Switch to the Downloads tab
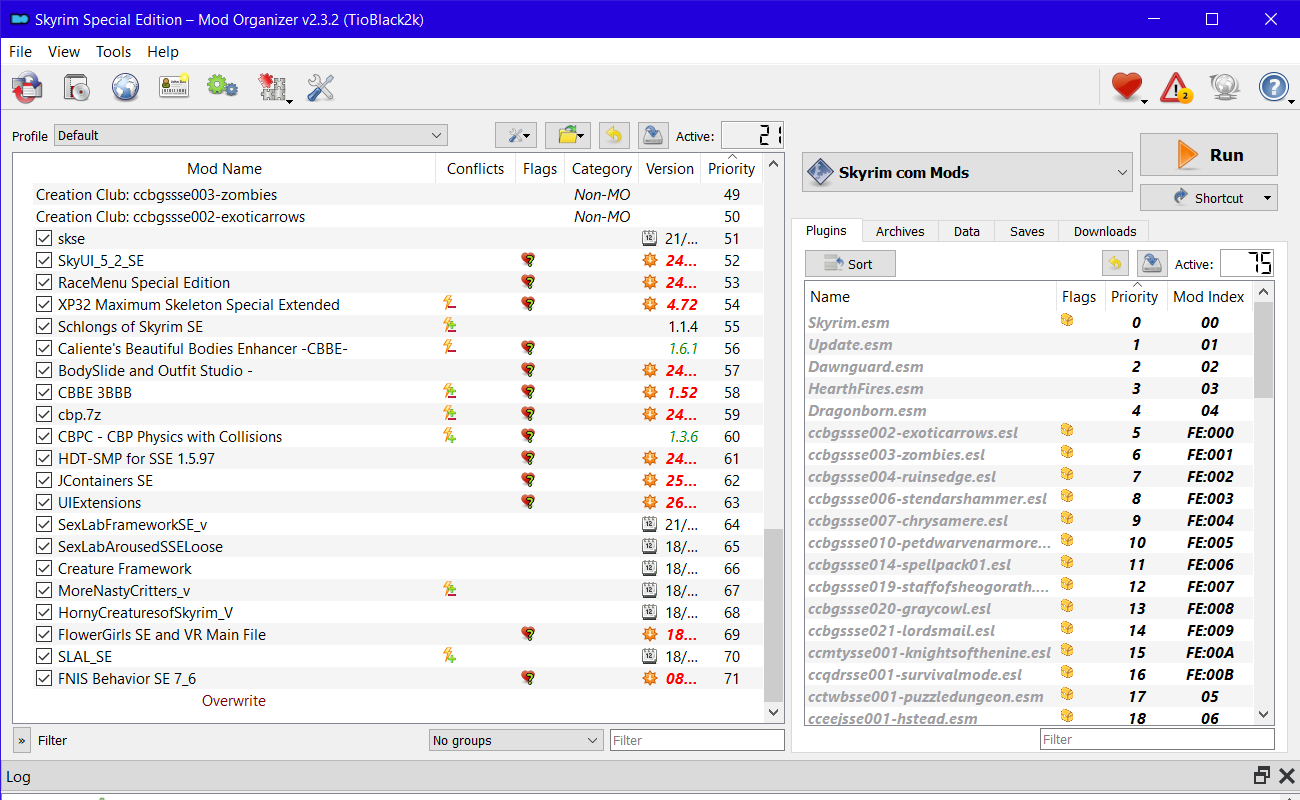This screenshot has height=800, width=1300. (x=1105, y=231)
